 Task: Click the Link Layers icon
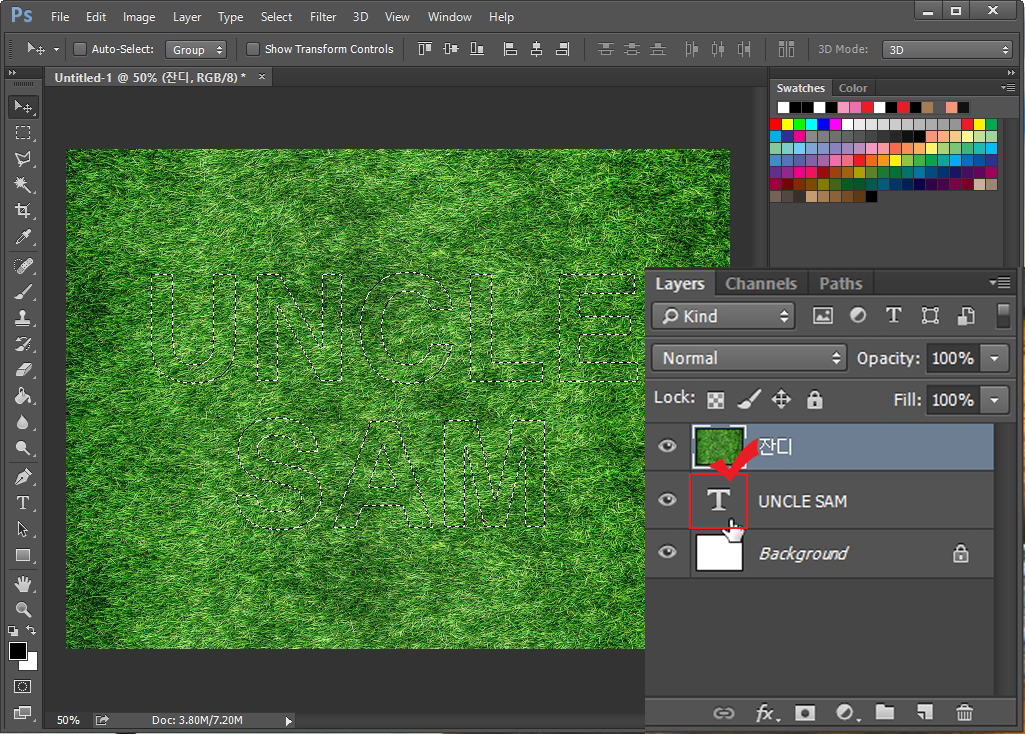[x=724, y=712]
